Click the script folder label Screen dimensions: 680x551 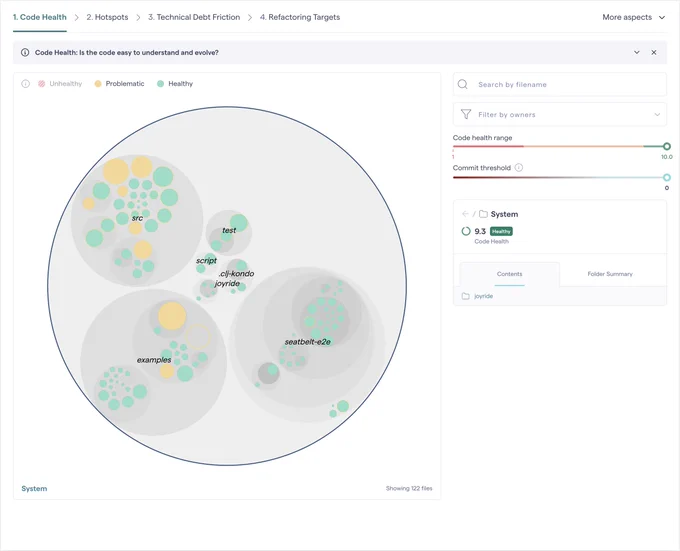(206, 261)
